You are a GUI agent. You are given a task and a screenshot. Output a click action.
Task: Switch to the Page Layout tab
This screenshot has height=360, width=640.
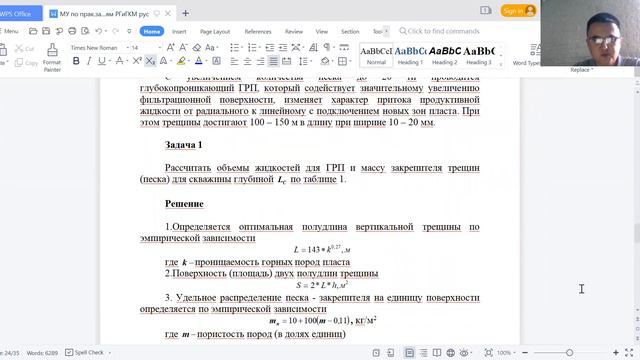click(x=215, y=31)
